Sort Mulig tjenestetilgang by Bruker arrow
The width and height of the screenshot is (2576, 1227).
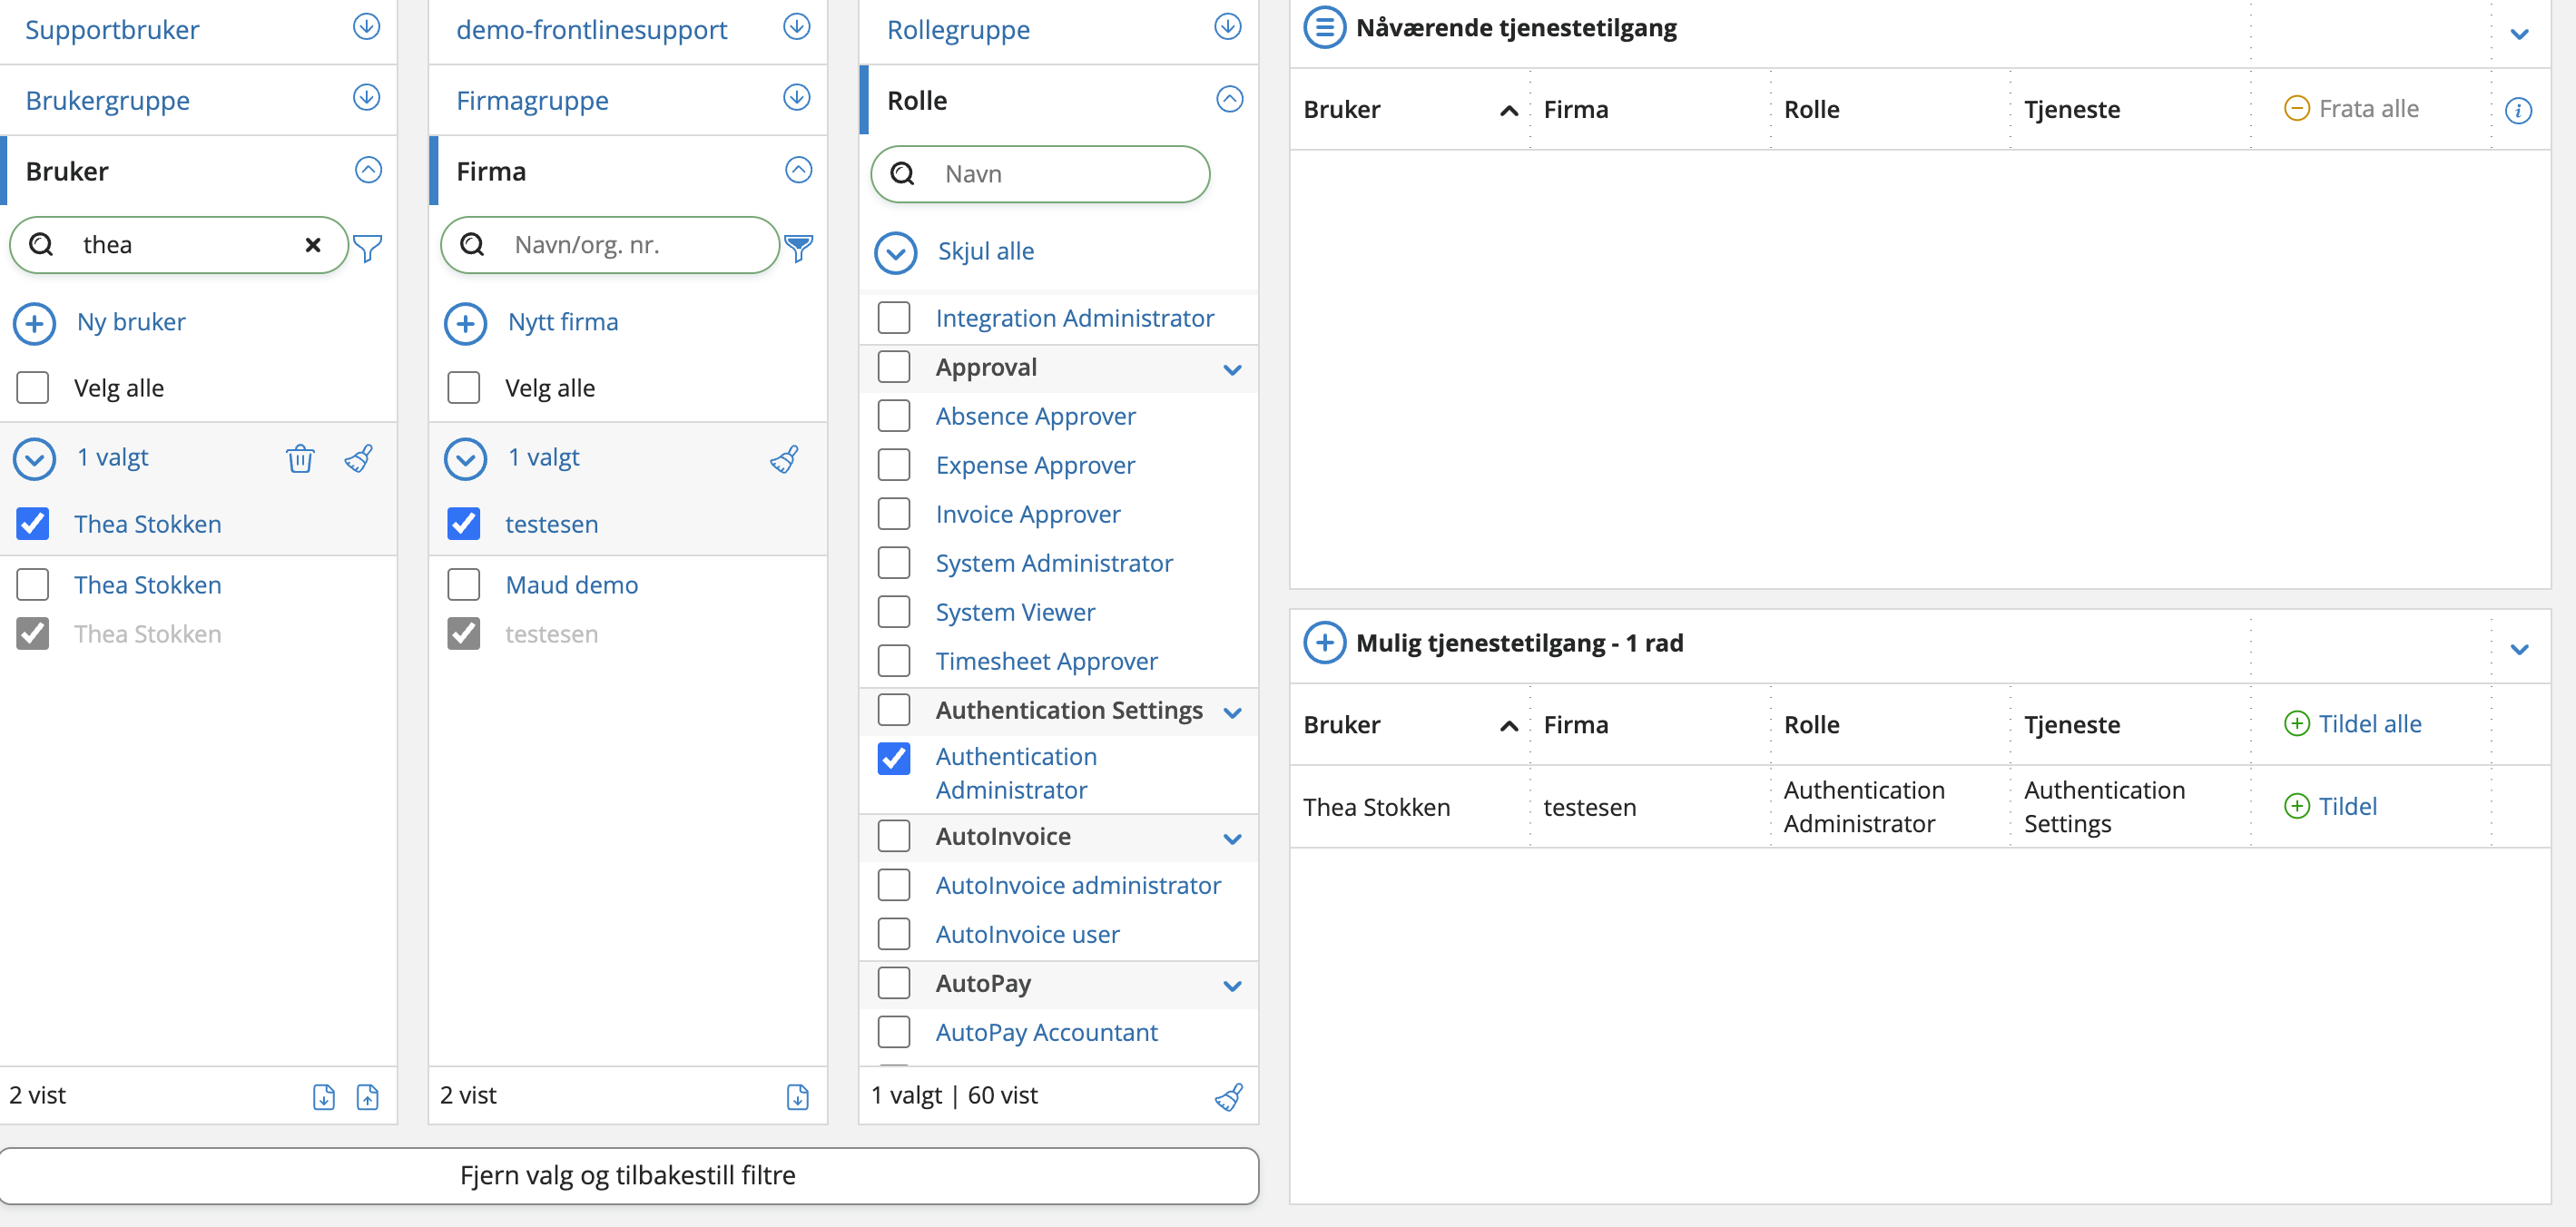point(1509,726)
